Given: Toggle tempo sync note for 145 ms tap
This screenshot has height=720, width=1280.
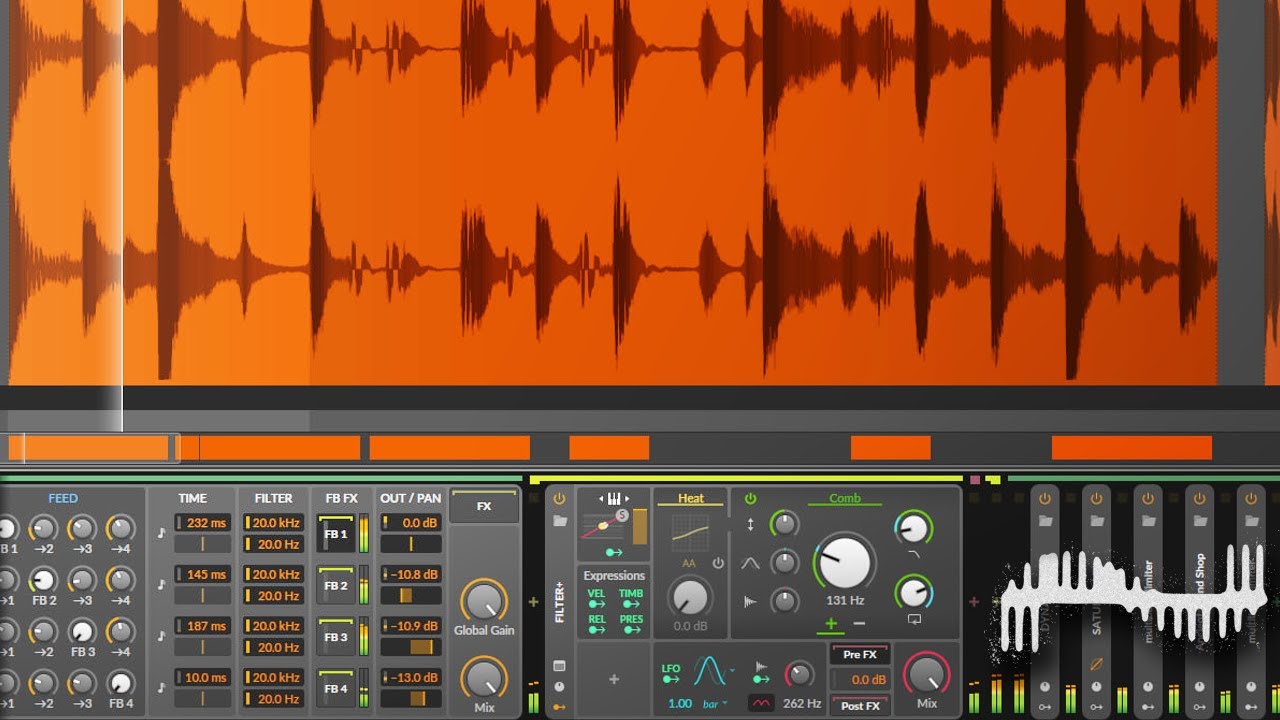Looking at the screenshot, I should pos(162,584).
